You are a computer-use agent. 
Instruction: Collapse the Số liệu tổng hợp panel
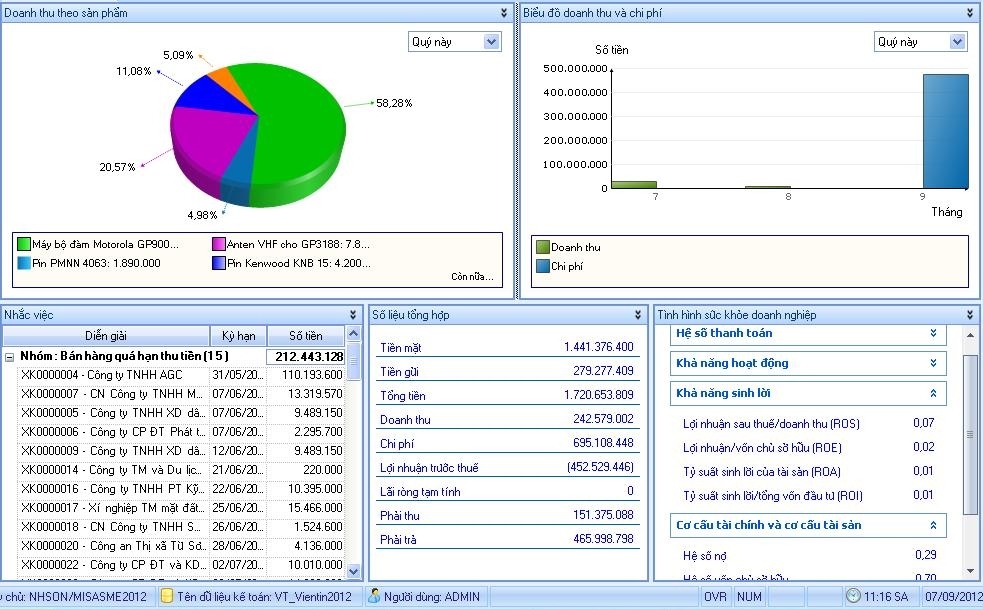[639, 314]
